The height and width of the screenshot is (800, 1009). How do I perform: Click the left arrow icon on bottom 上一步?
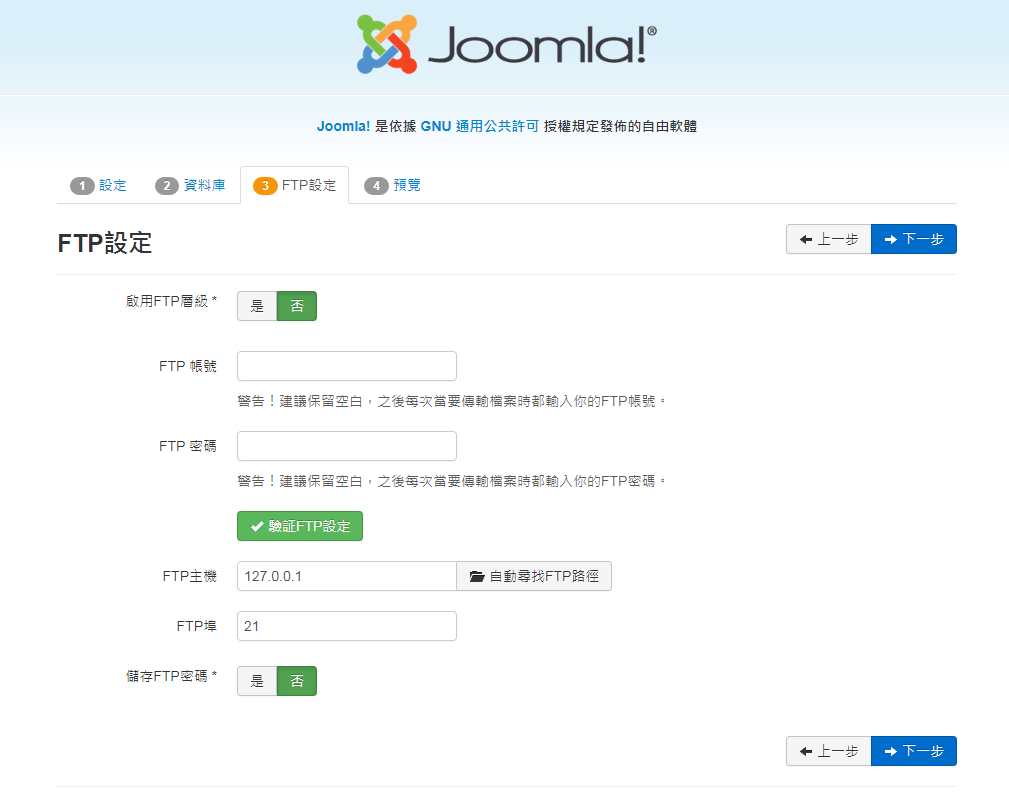pyautogui.click(x=805, y=752)
